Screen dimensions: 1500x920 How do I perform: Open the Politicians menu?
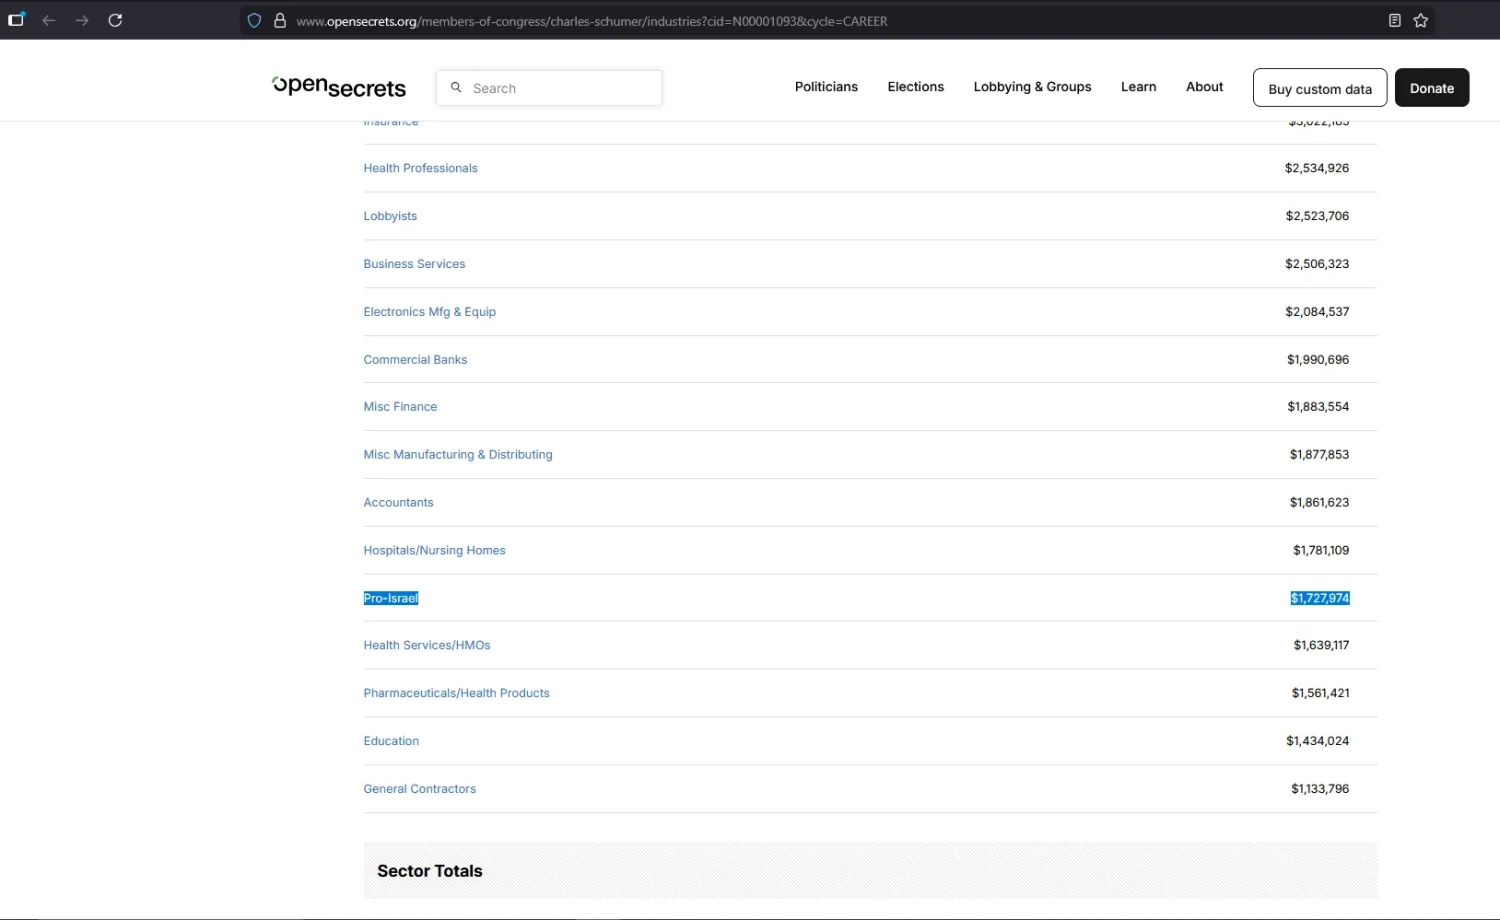(x=826, y=87)
